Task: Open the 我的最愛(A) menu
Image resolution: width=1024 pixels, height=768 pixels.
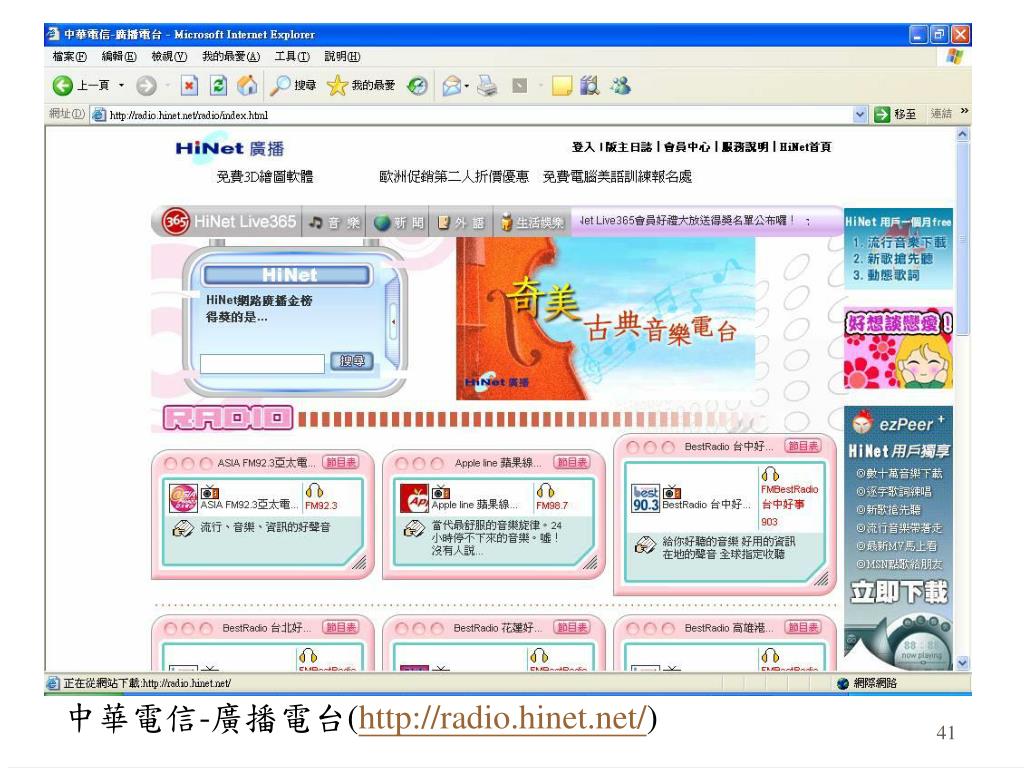Action: point(231,56)
